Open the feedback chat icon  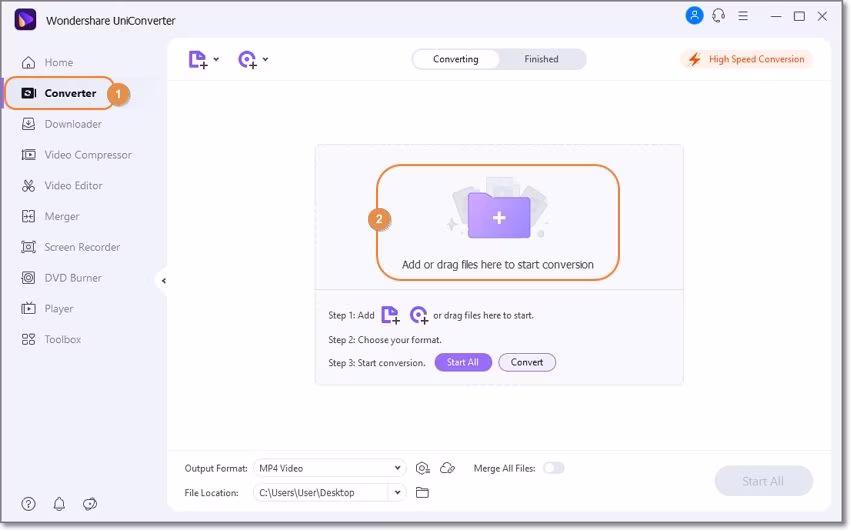pyautogui.click(x=90, y=504)
